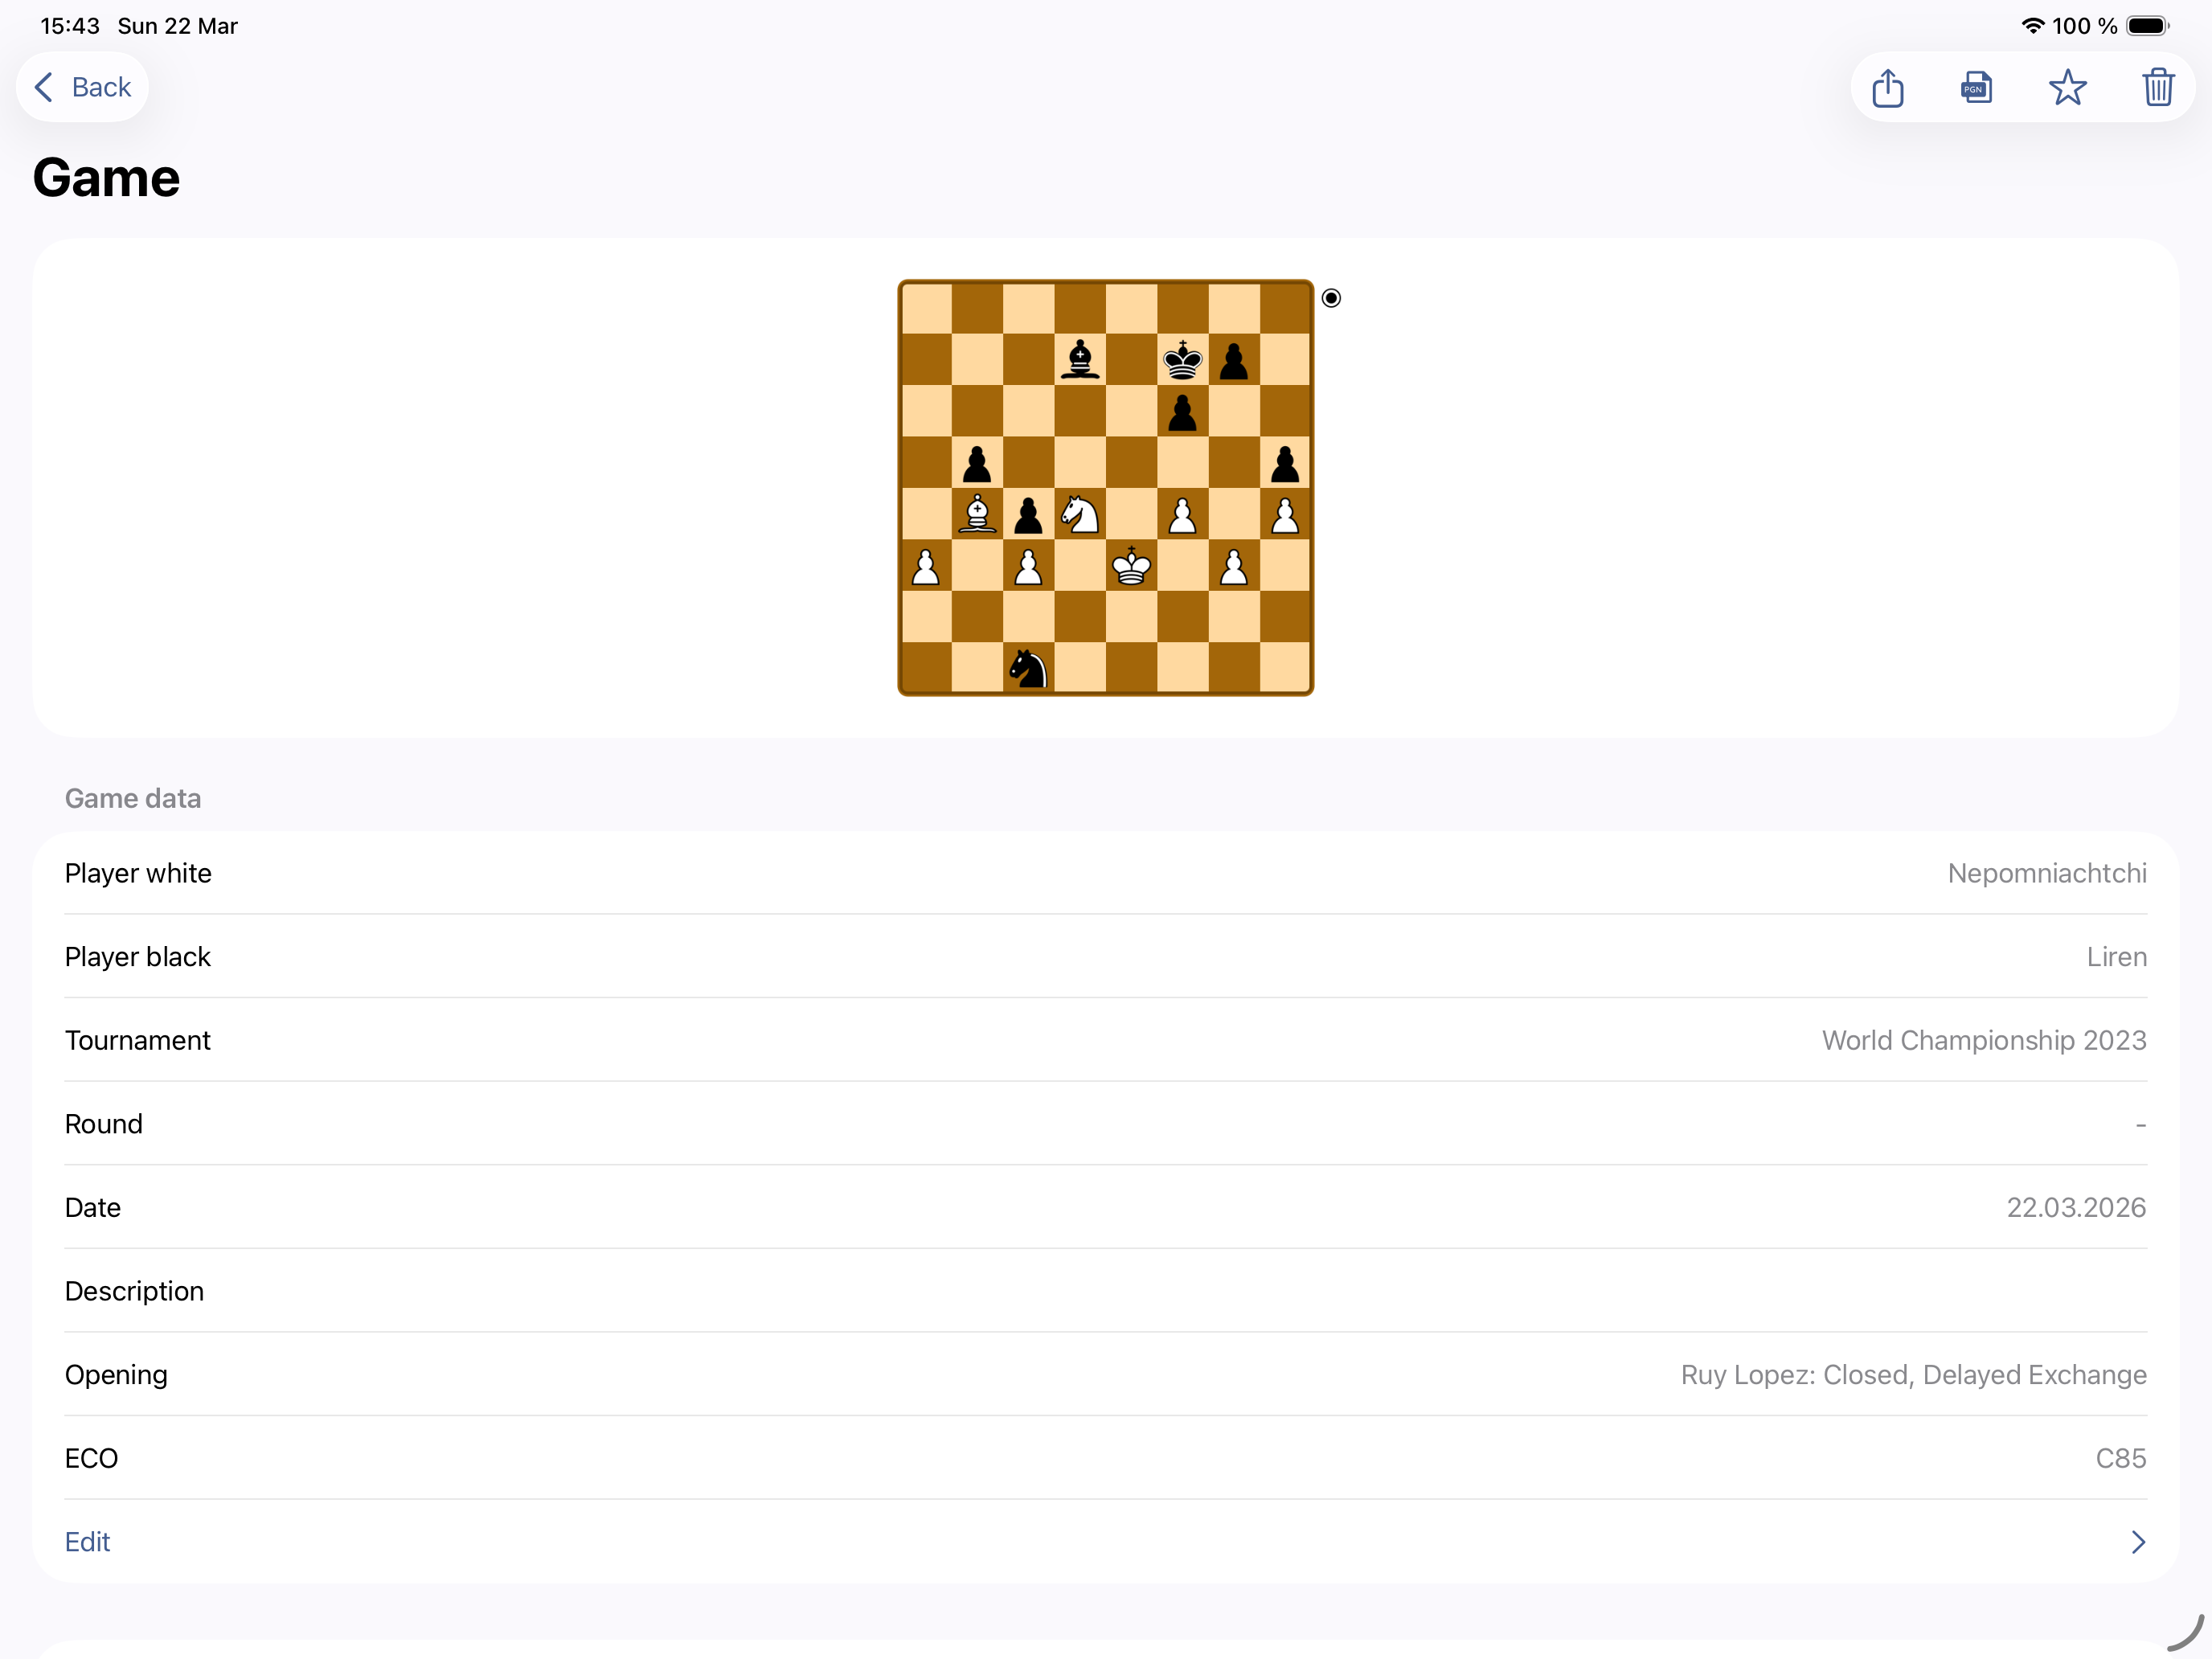Viewport: 2212px width, 1659px height.
Task: Click the ECO code C85
Action: point(2120,1458)
